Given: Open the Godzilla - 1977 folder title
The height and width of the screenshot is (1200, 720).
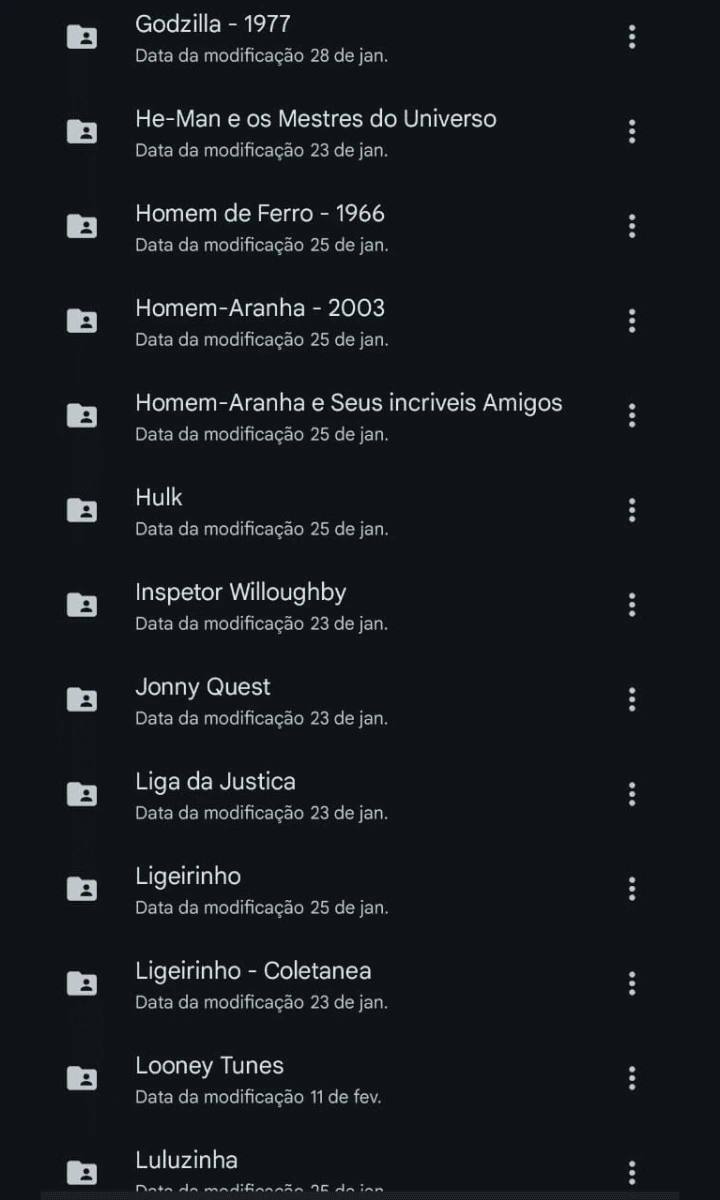Looking at the screenshot, I should pos(213,24).
